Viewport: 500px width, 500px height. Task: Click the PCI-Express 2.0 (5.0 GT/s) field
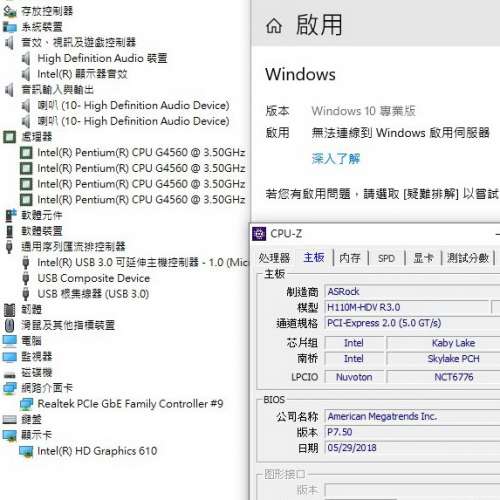click(x=412, y=323)
